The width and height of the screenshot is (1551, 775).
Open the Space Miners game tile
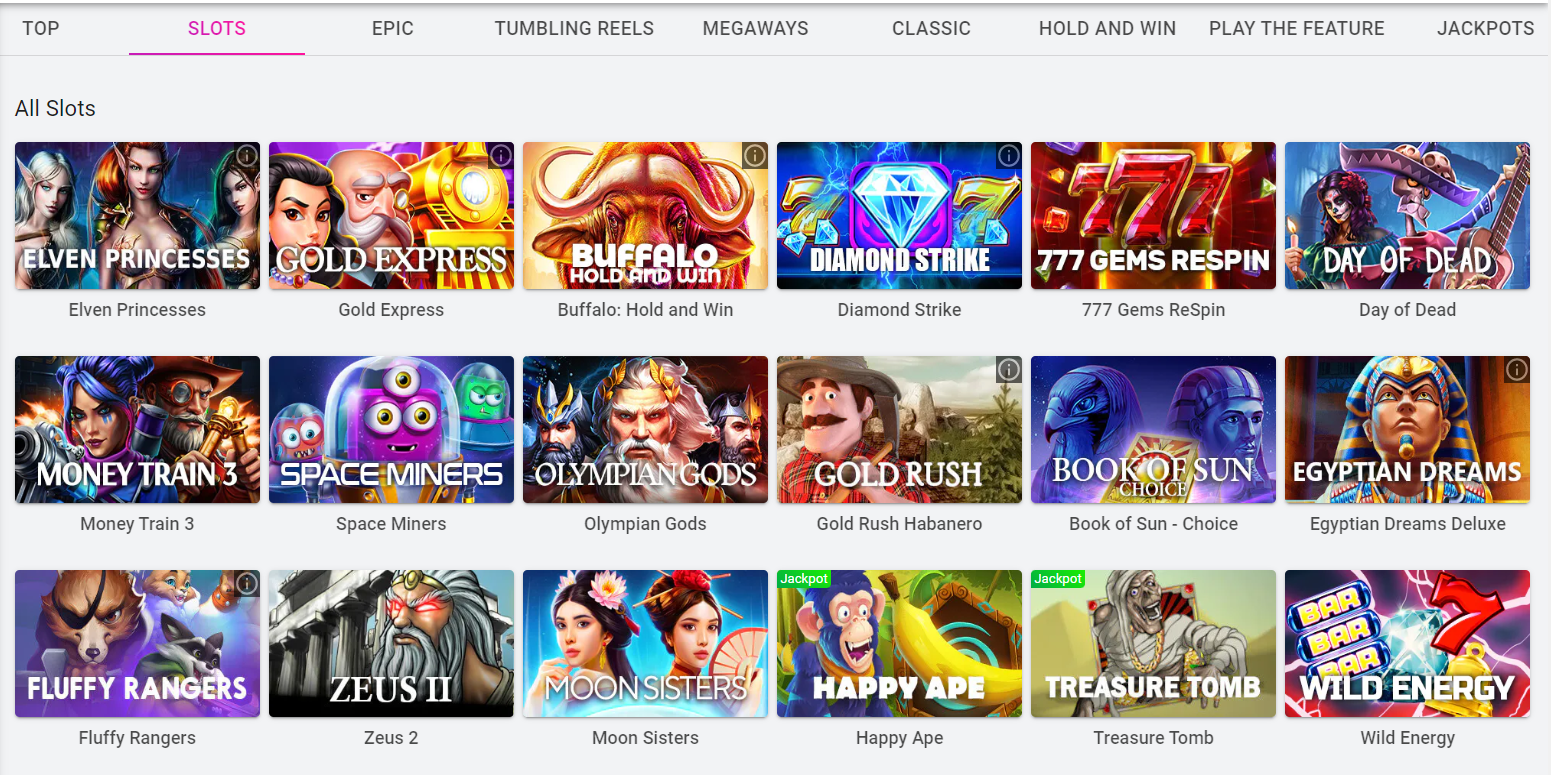tap(391, 430)
